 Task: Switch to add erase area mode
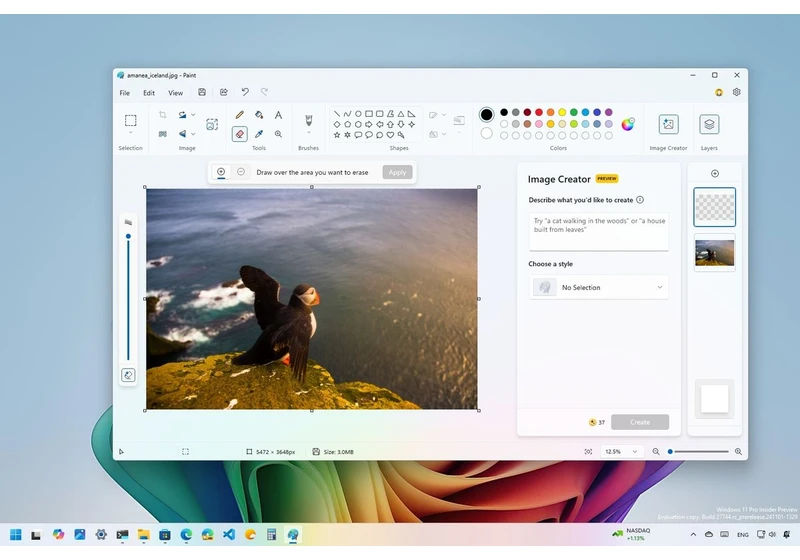pos(221,172)
